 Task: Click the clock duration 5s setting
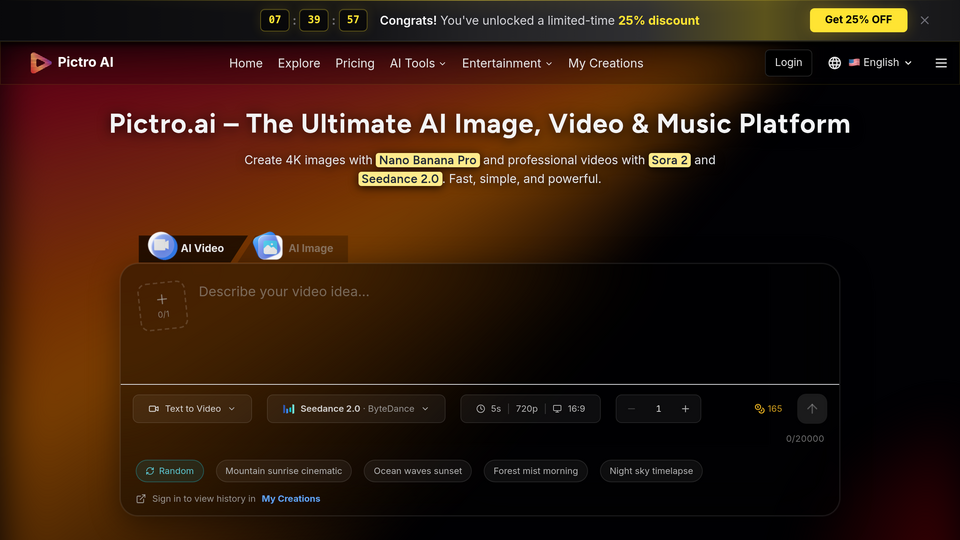point(489,408)
